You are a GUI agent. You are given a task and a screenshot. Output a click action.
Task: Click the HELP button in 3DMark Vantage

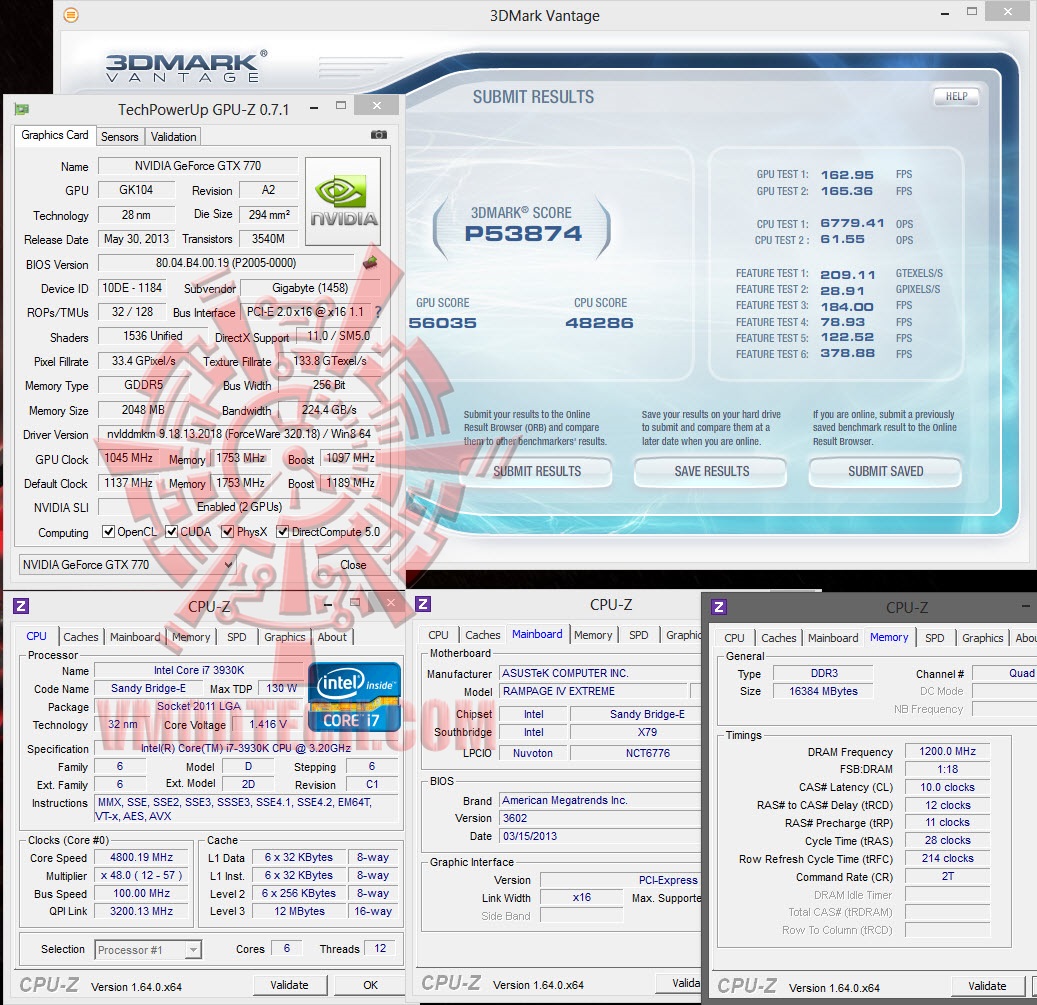956,97
